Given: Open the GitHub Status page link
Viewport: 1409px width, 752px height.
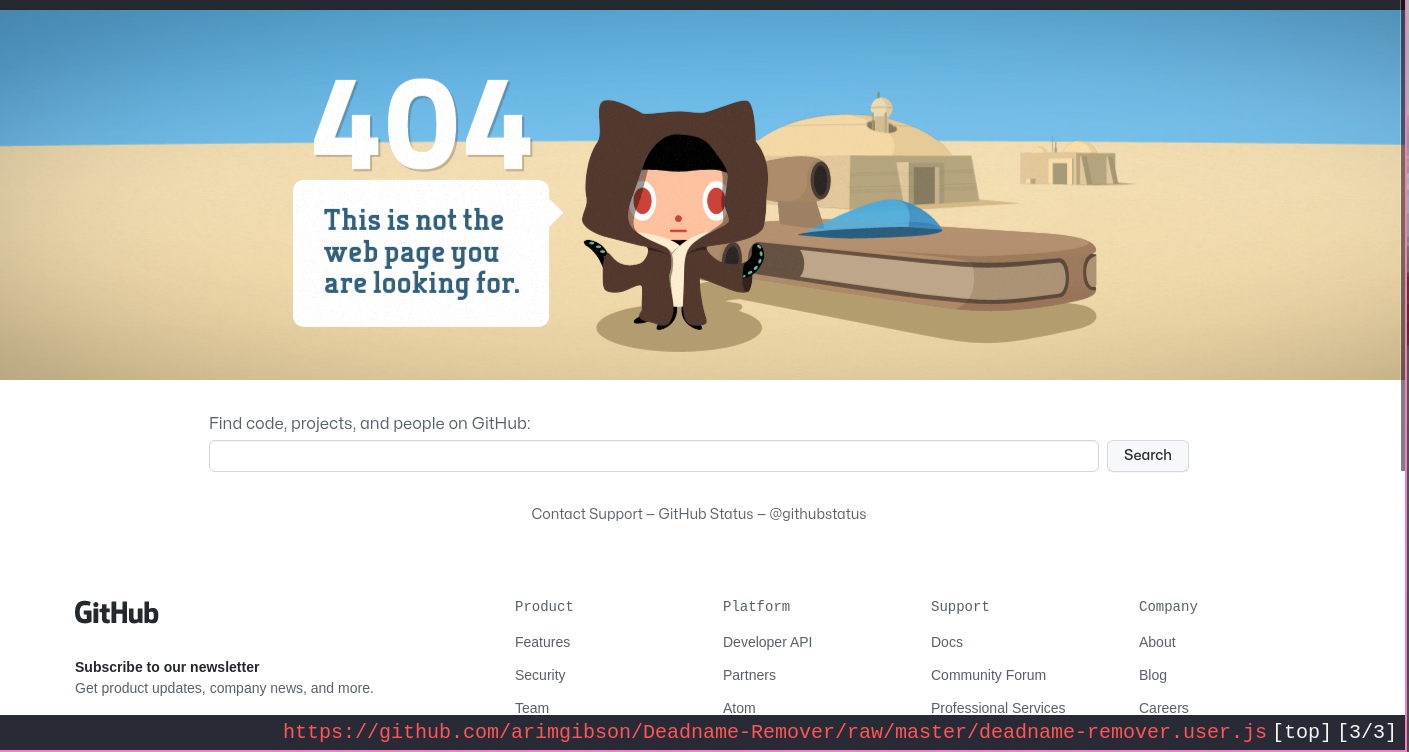Looking at the screenshot, I should tap(706, 514).
